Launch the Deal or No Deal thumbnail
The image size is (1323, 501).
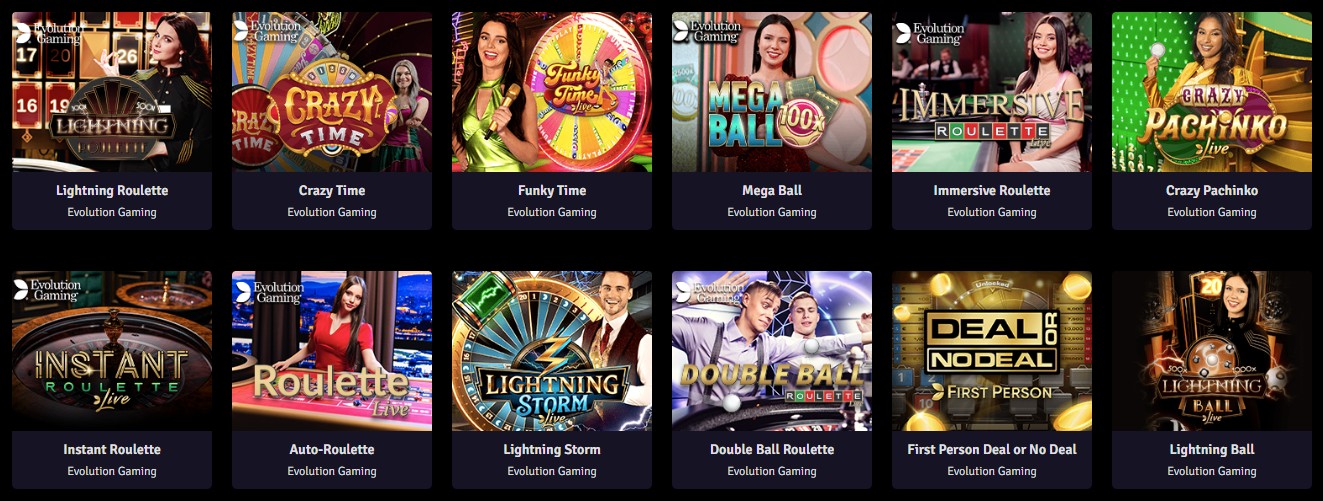(992, 351)
